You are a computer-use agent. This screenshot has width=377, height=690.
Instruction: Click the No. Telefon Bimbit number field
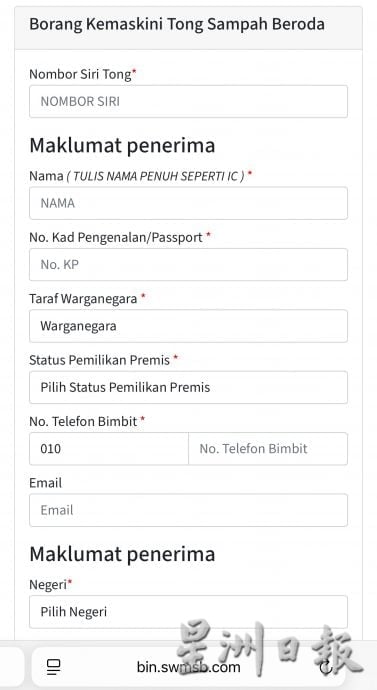[268, 449]
